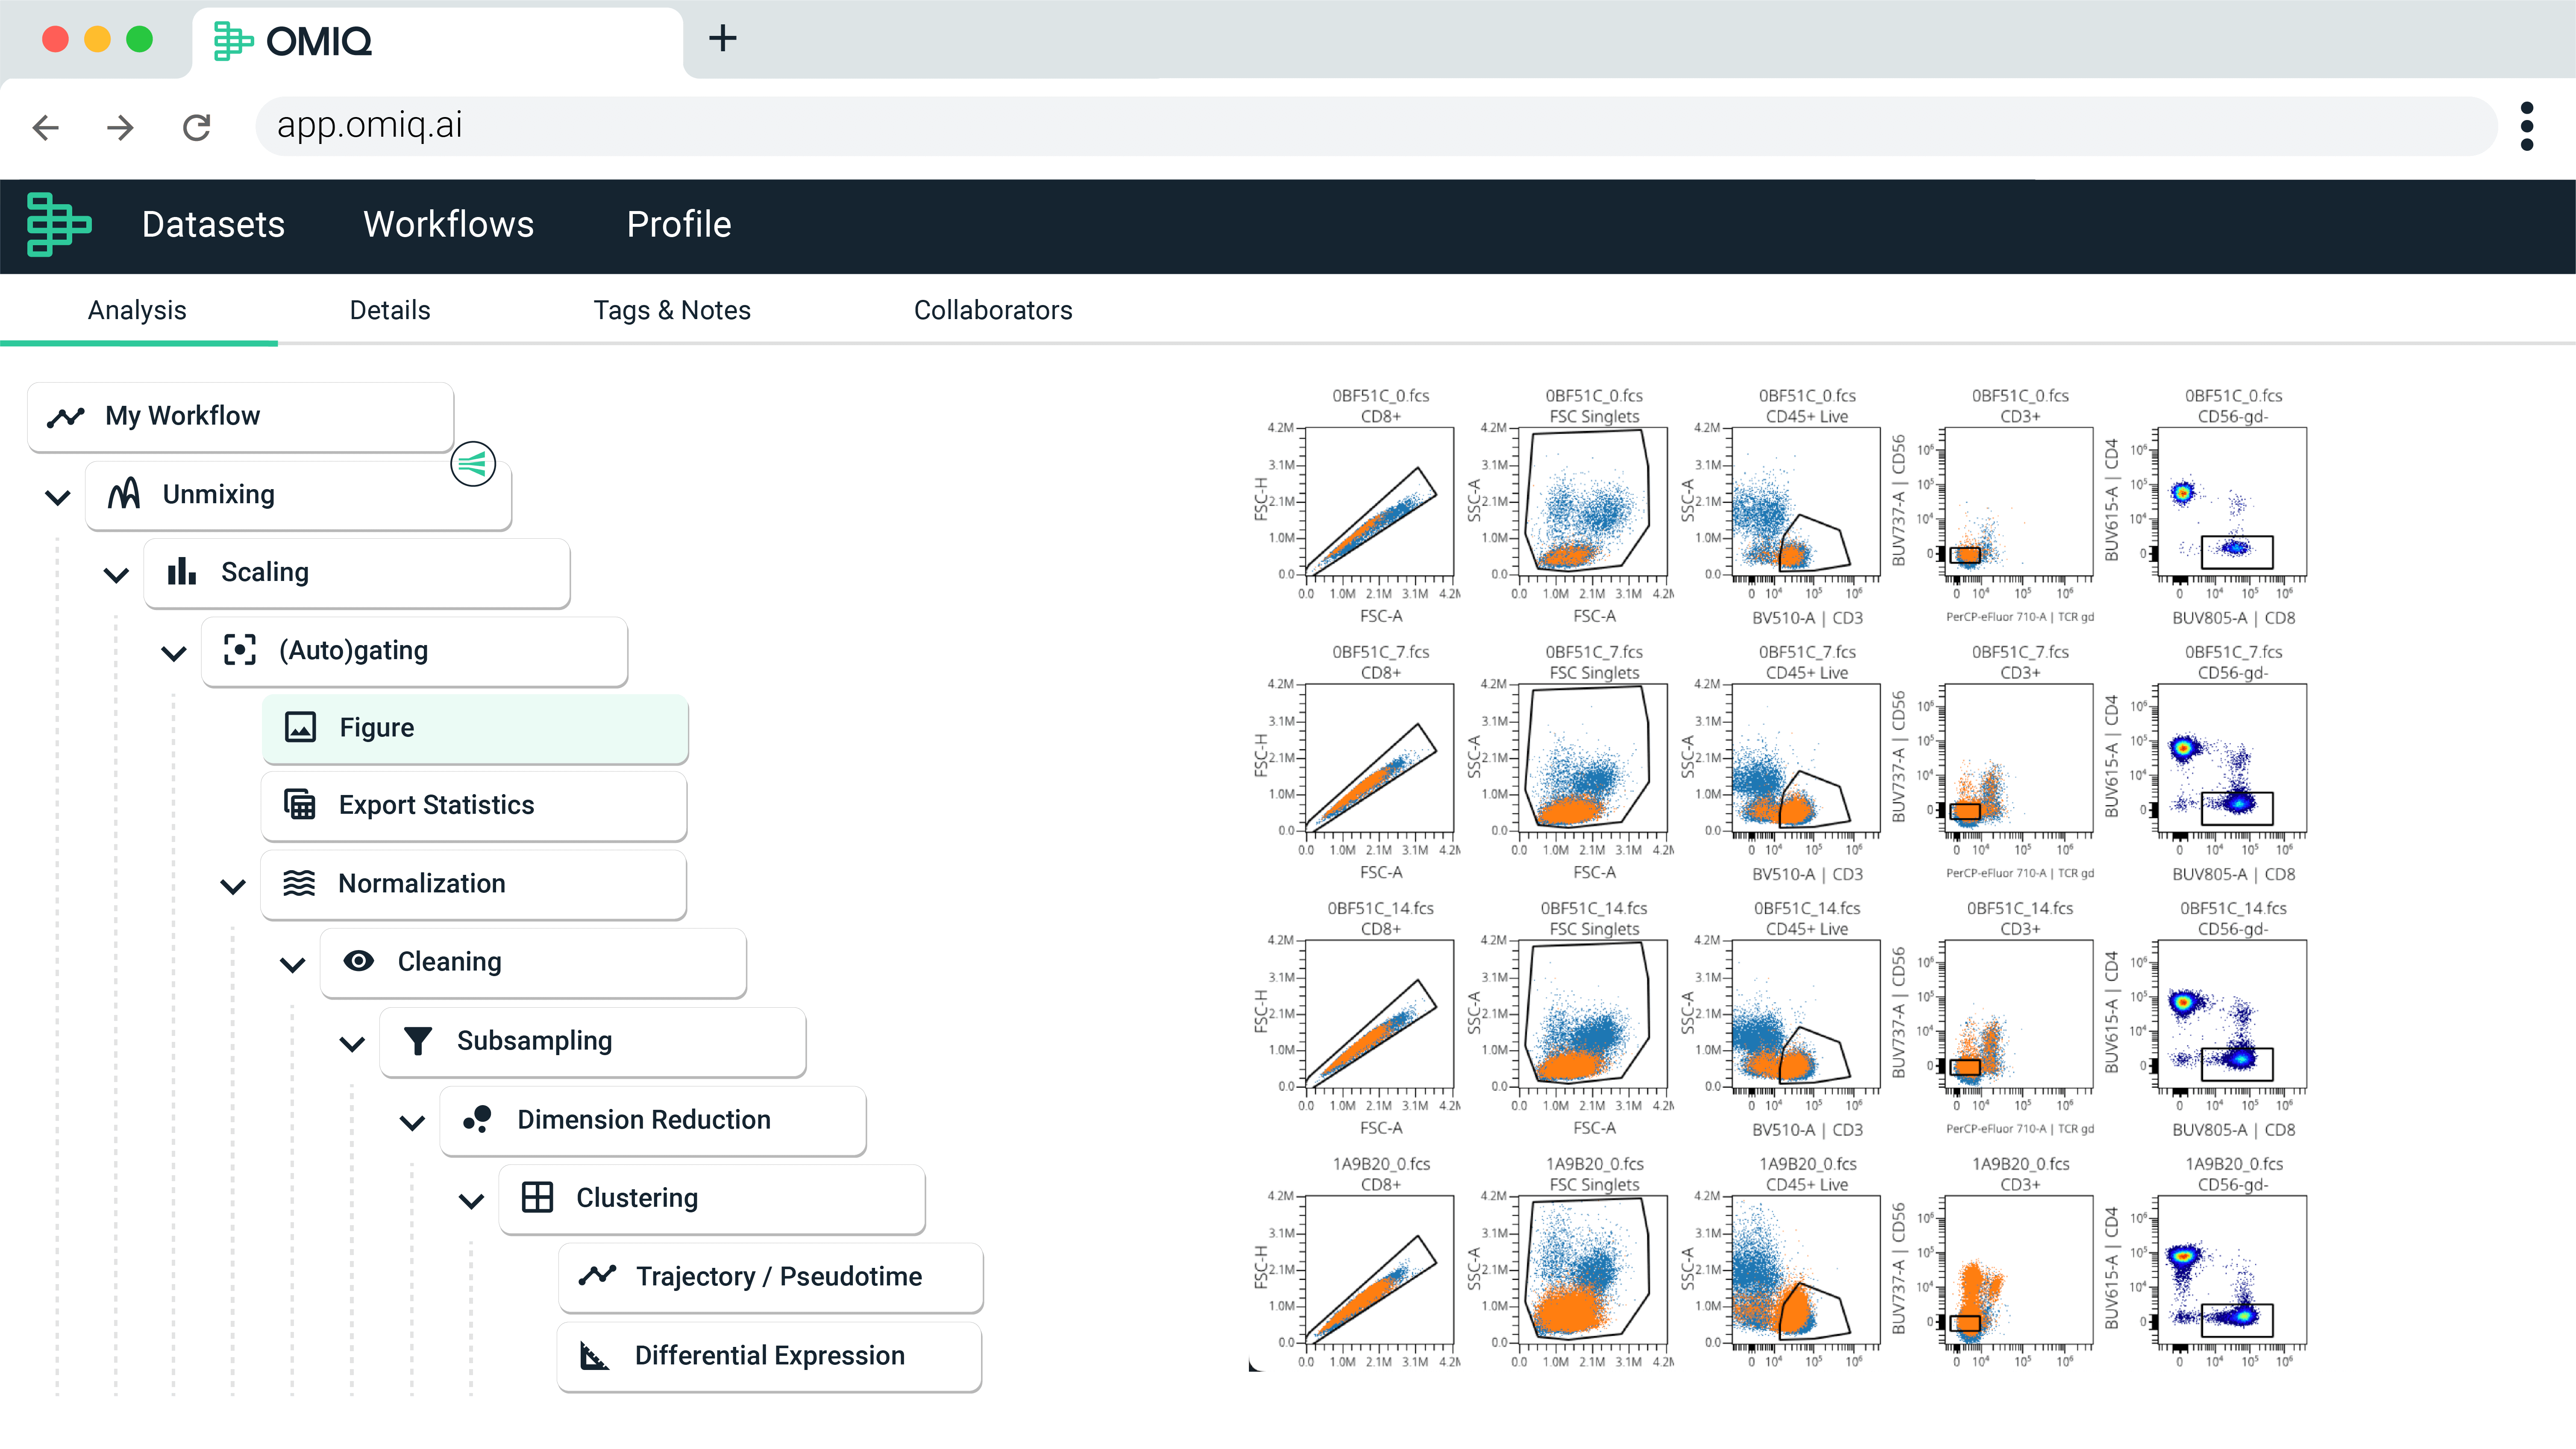Click the green circular badge near Unmixing
This screenshot has height=1449, width=2576.
473,464
